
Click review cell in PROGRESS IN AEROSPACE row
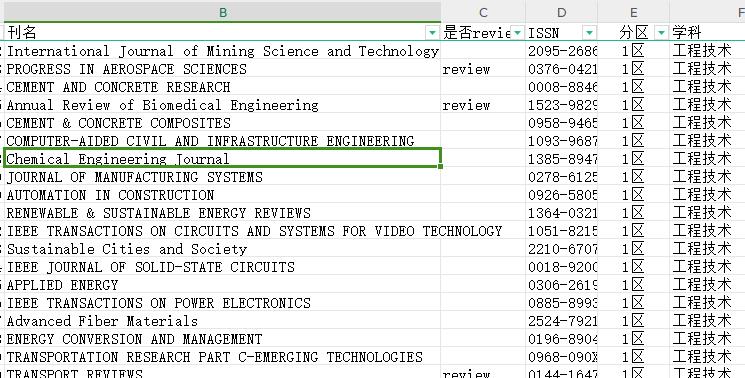[x=483, y=69]
